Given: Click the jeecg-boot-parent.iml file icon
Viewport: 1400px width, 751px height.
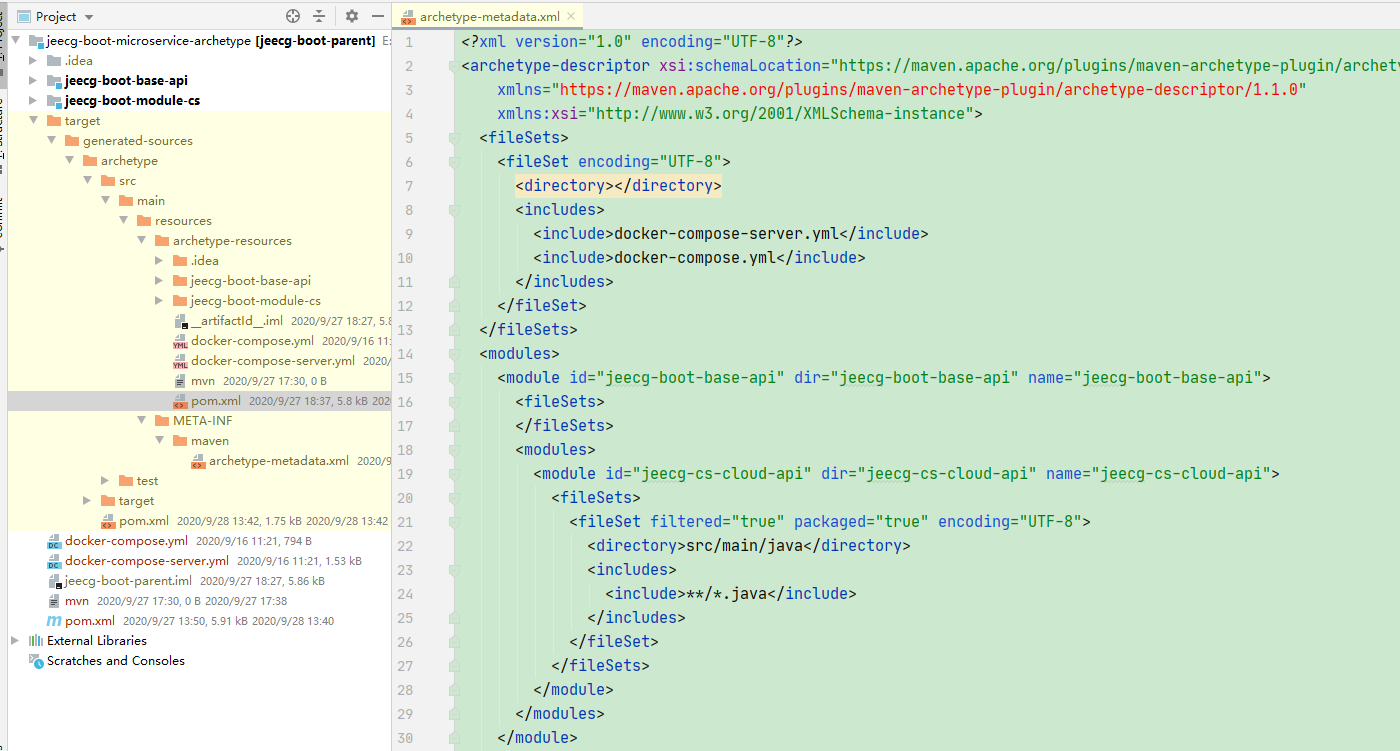Looking at the screenshot, I should point(55,581).
